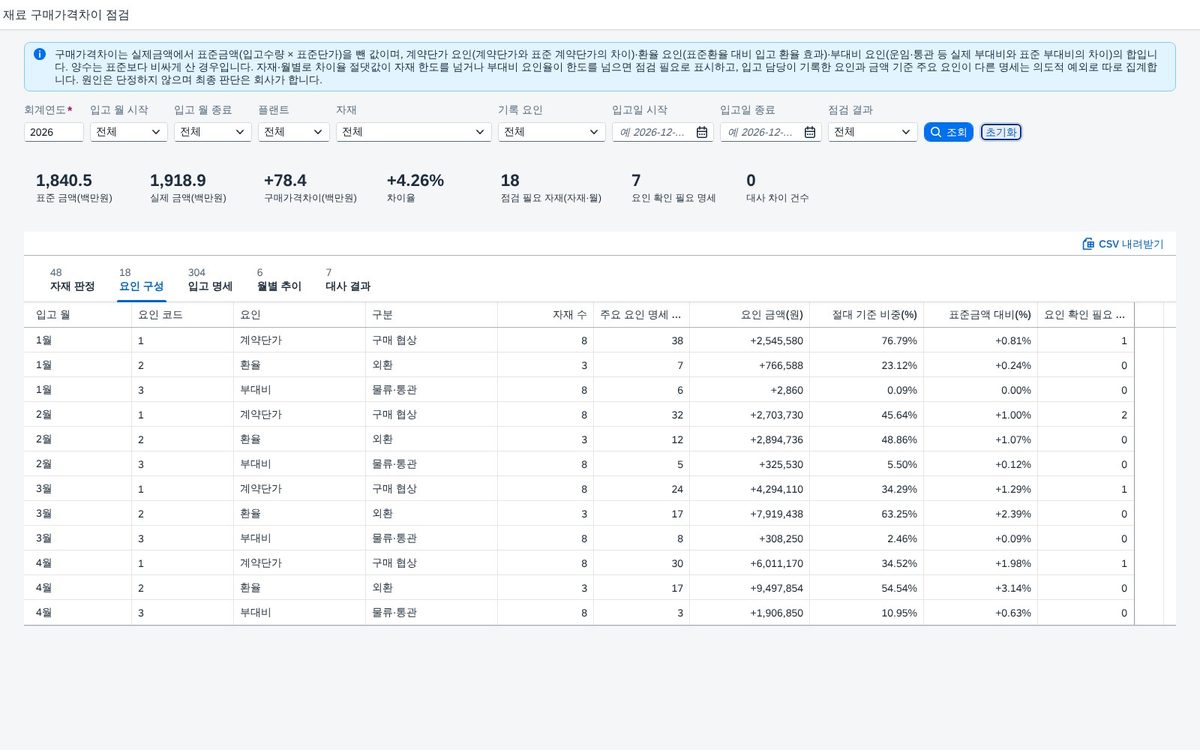
Task: Click the 초기화 reset button
Action: (1001, 132)
